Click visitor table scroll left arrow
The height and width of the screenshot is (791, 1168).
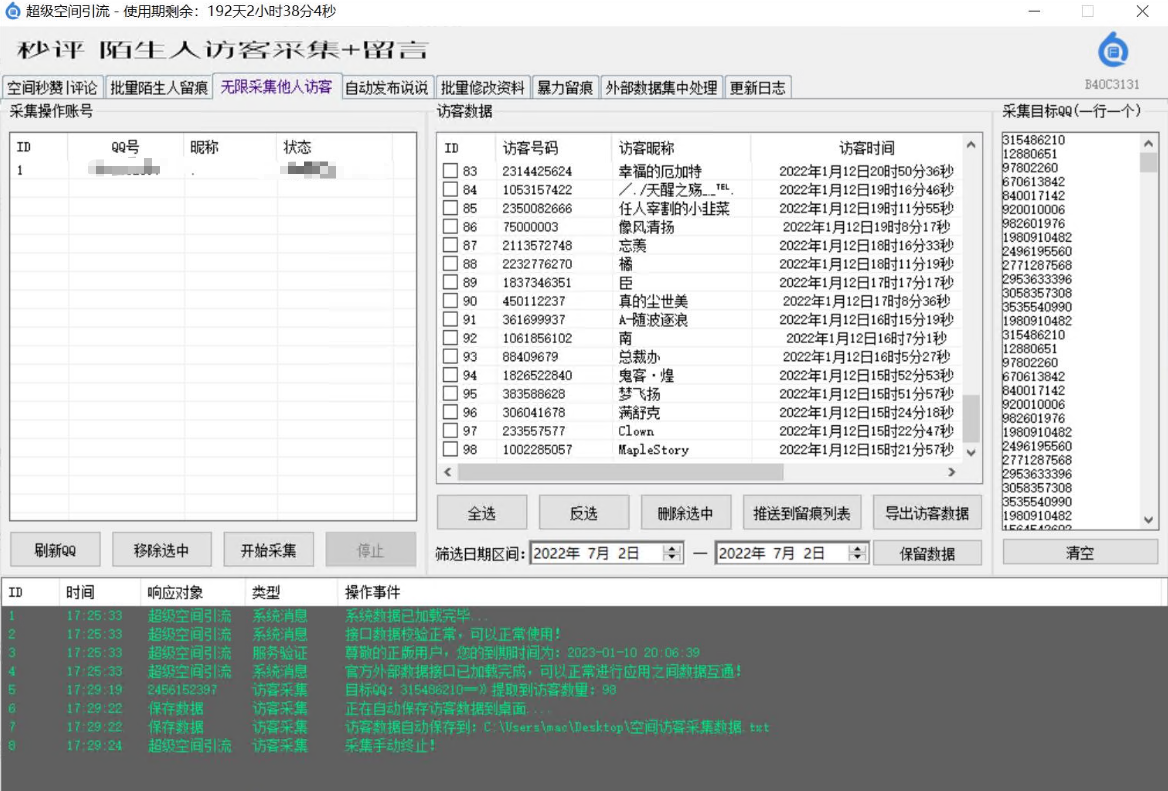[x=448, y=472]
